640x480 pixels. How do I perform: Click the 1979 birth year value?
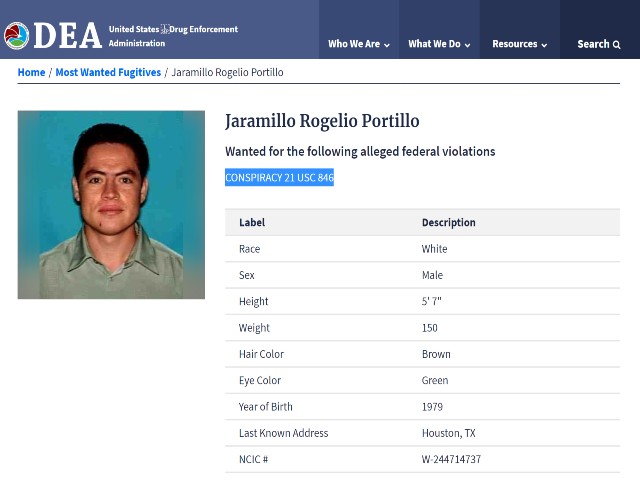[x=432, y=407]
